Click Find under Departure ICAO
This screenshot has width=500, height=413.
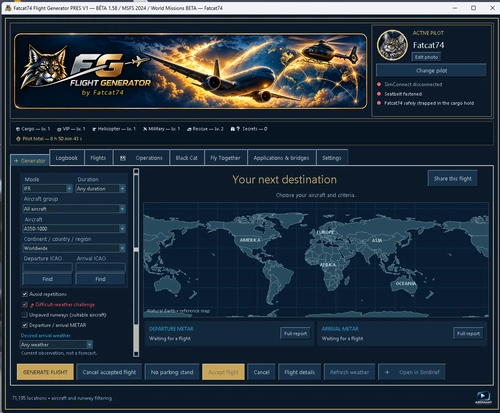tap(47, 279)
